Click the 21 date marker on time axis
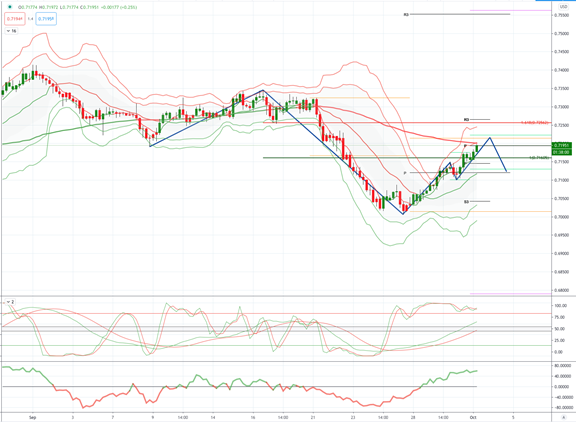Screen dimensions: 576x422 click(x=313, y=417)
